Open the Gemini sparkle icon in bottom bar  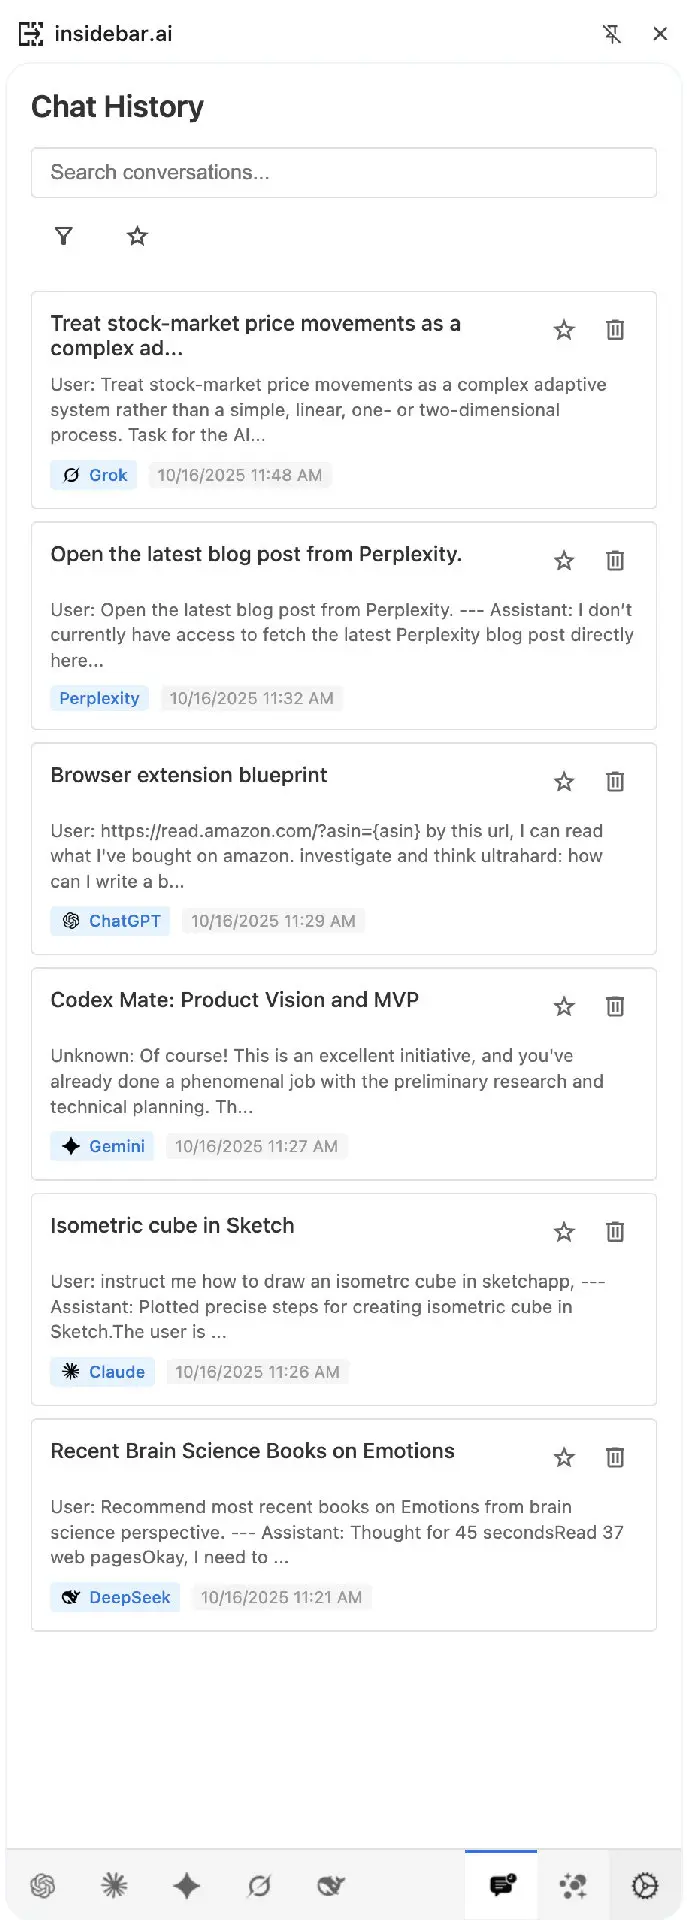187,1886
